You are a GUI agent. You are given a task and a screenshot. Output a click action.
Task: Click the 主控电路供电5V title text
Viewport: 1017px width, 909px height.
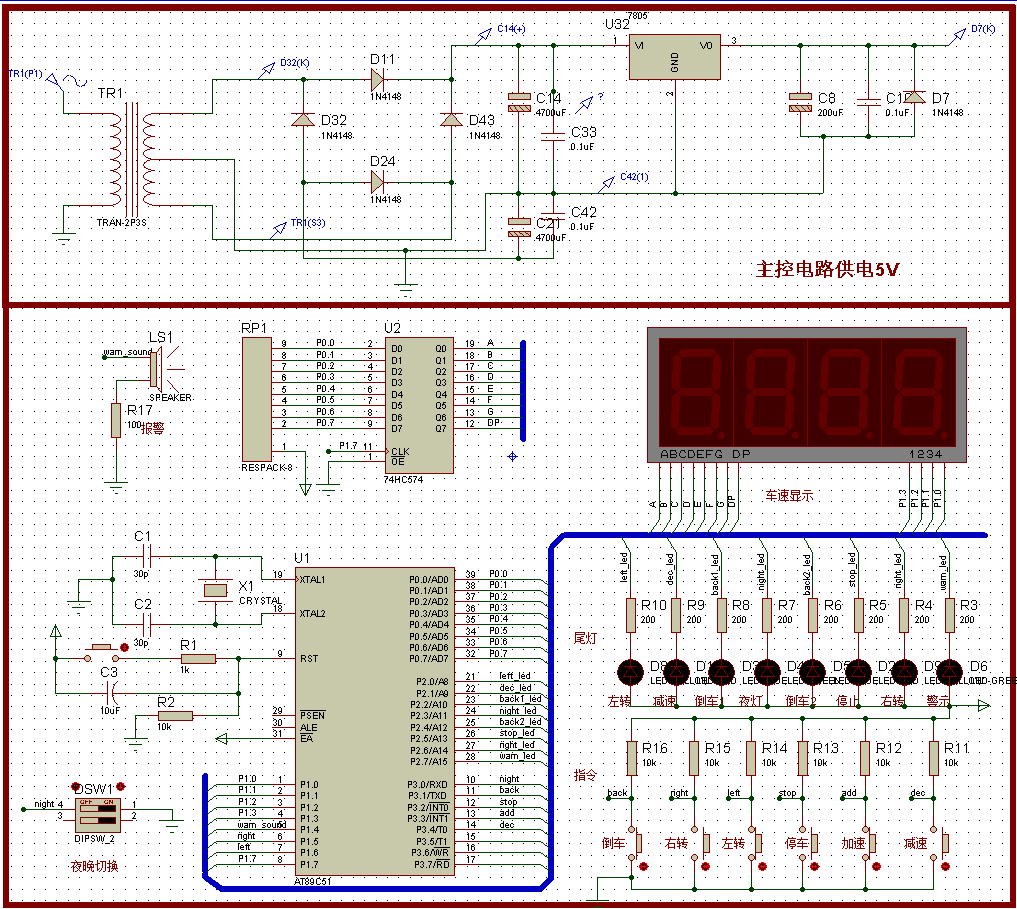827,269
